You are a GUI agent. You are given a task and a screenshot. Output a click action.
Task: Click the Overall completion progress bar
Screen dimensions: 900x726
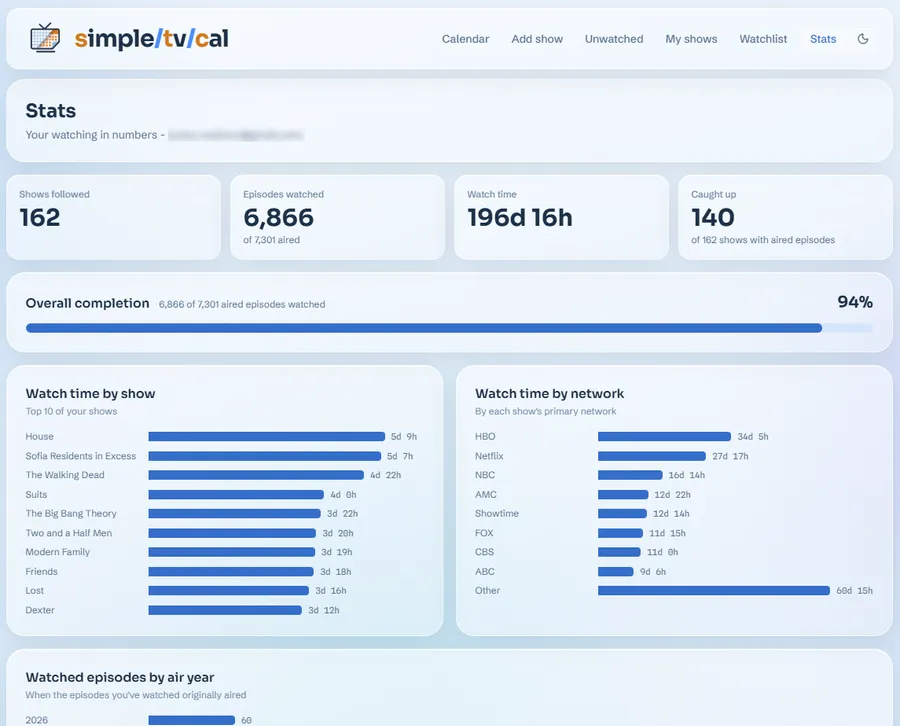click(x=449, y=328)
